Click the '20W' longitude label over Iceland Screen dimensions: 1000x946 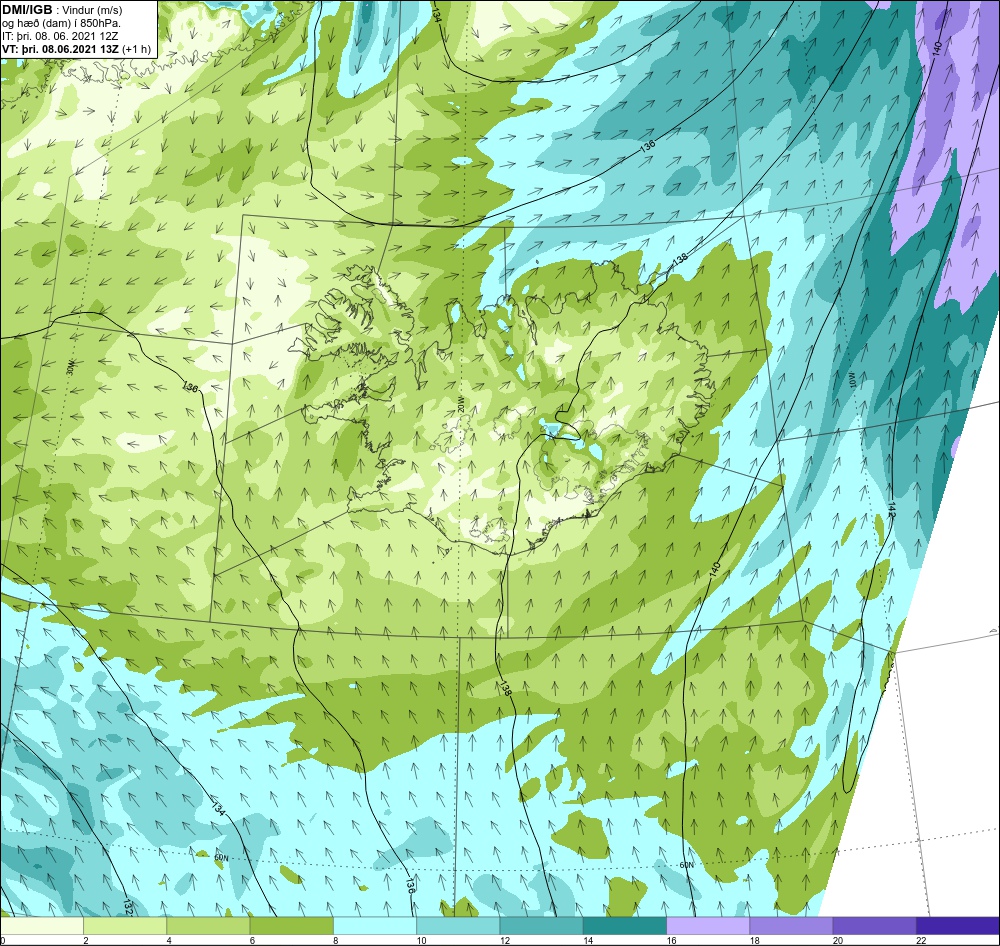click(x=460, y=404)
